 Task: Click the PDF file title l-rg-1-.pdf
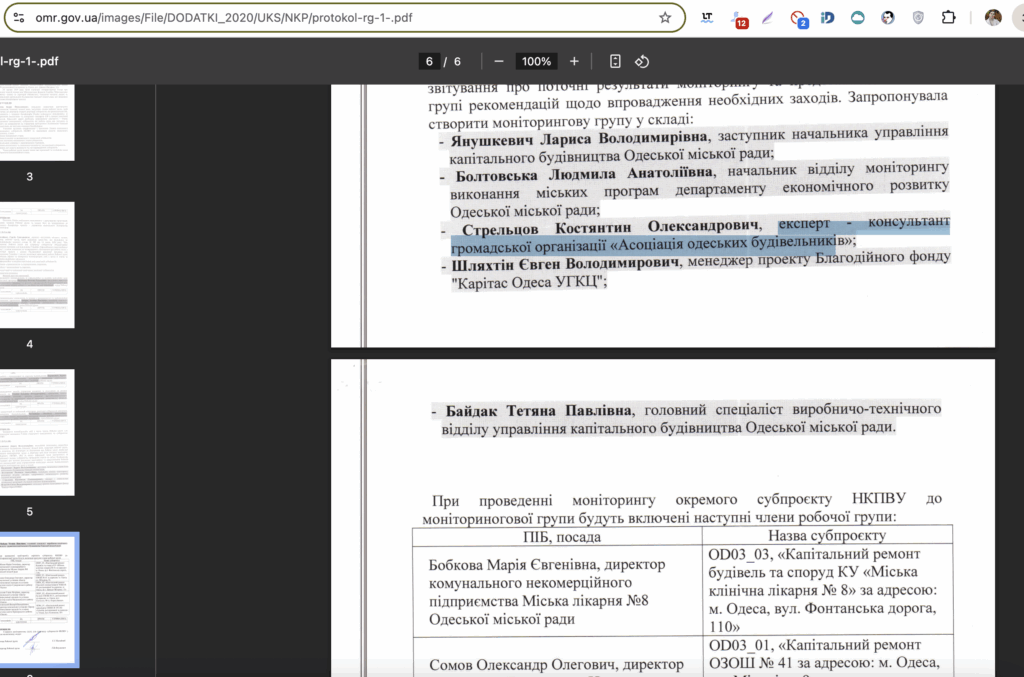(29, 61)
